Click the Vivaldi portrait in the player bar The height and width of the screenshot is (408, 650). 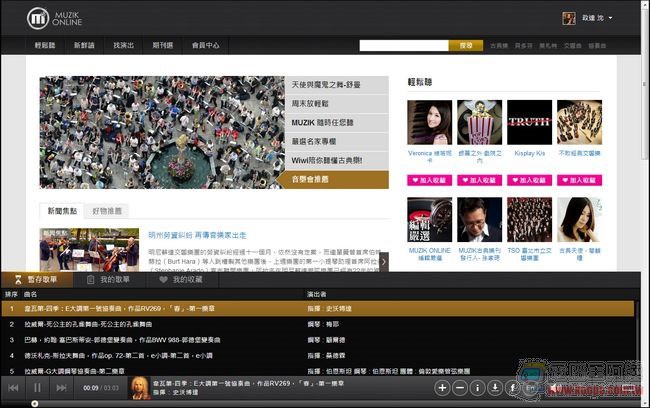point(139,388)
